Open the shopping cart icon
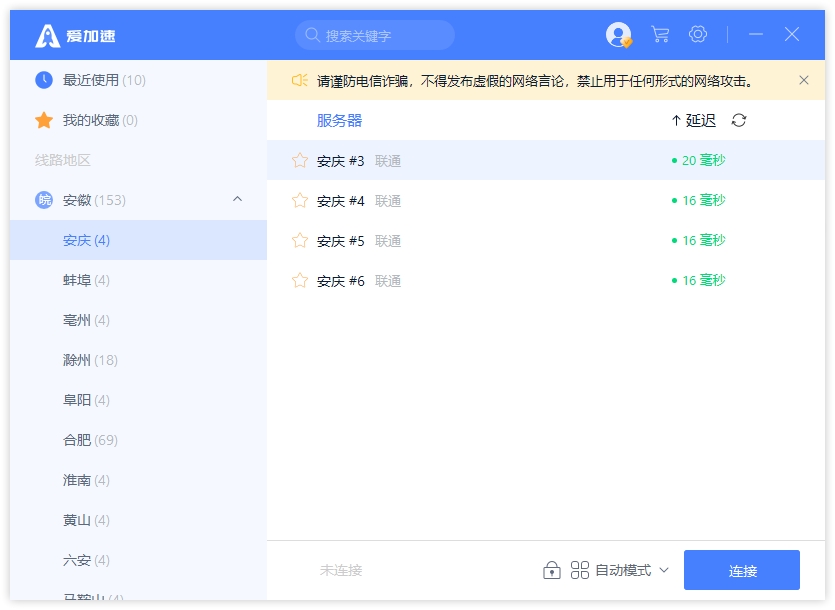The height and width of the screenshot is (610, 835). pos(660,35)
